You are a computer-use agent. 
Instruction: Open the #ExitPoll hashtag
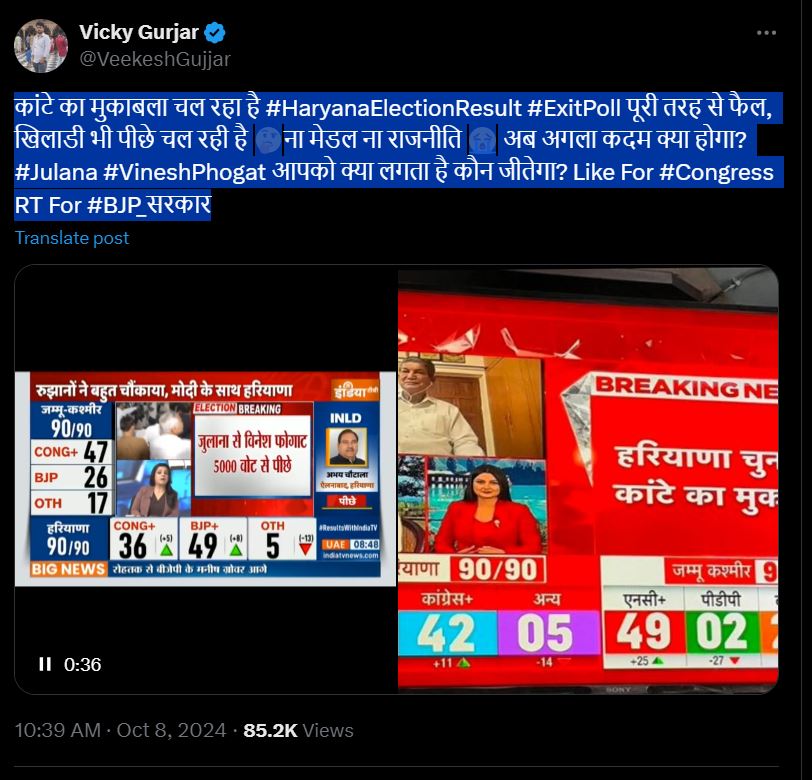click(574, 108)
